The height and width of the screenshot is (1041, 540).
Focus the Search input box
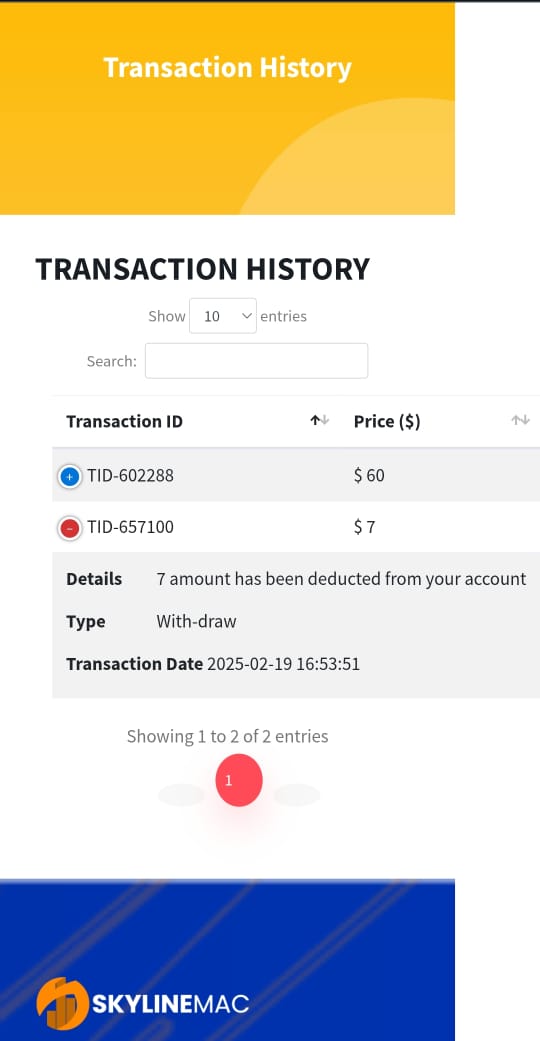[x=256, y=360]
